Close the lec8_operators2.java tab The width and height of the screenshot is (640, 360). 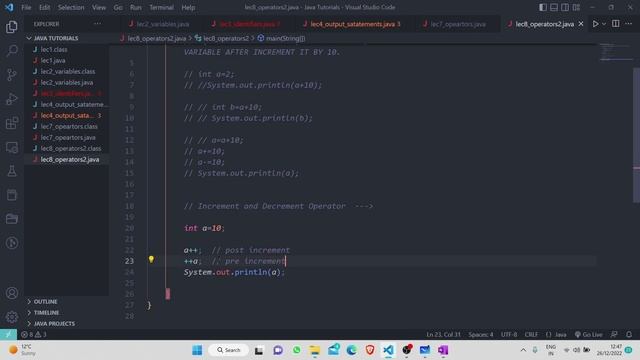pyautogui.click(x=581, y=24)
